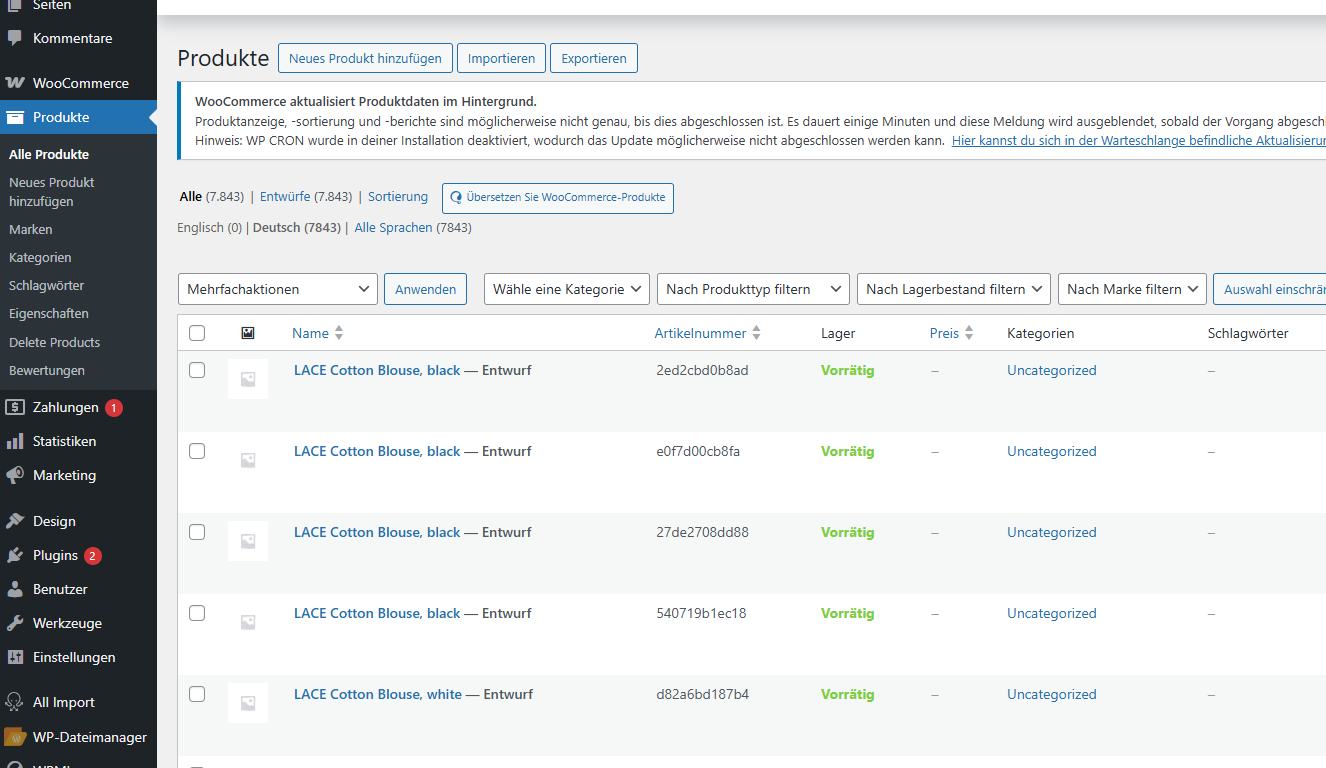Click Uncategorized link in row 540719b1ec18
This screenshot has height=768, width=1326.
point(1052,613)
